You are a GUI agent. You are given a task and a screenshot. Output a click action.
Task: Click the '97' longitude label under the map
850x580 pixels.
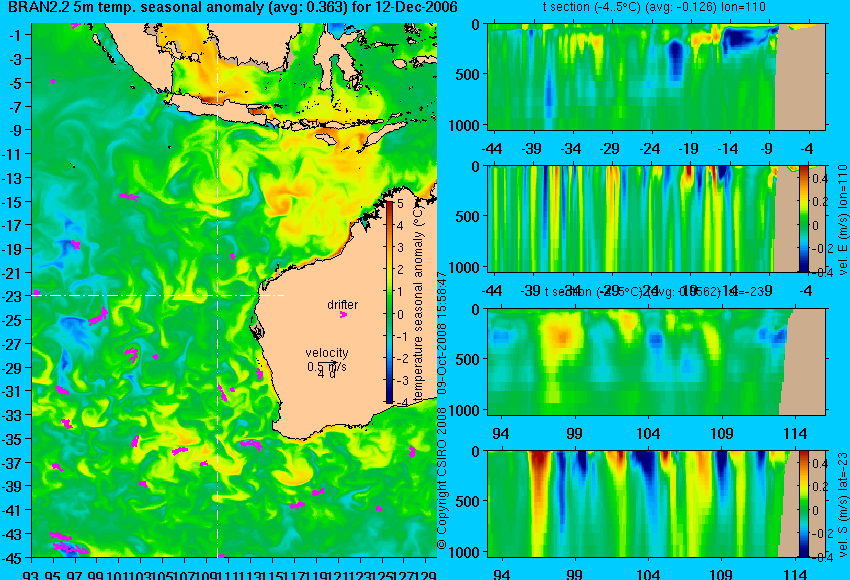tap(74, 574)
